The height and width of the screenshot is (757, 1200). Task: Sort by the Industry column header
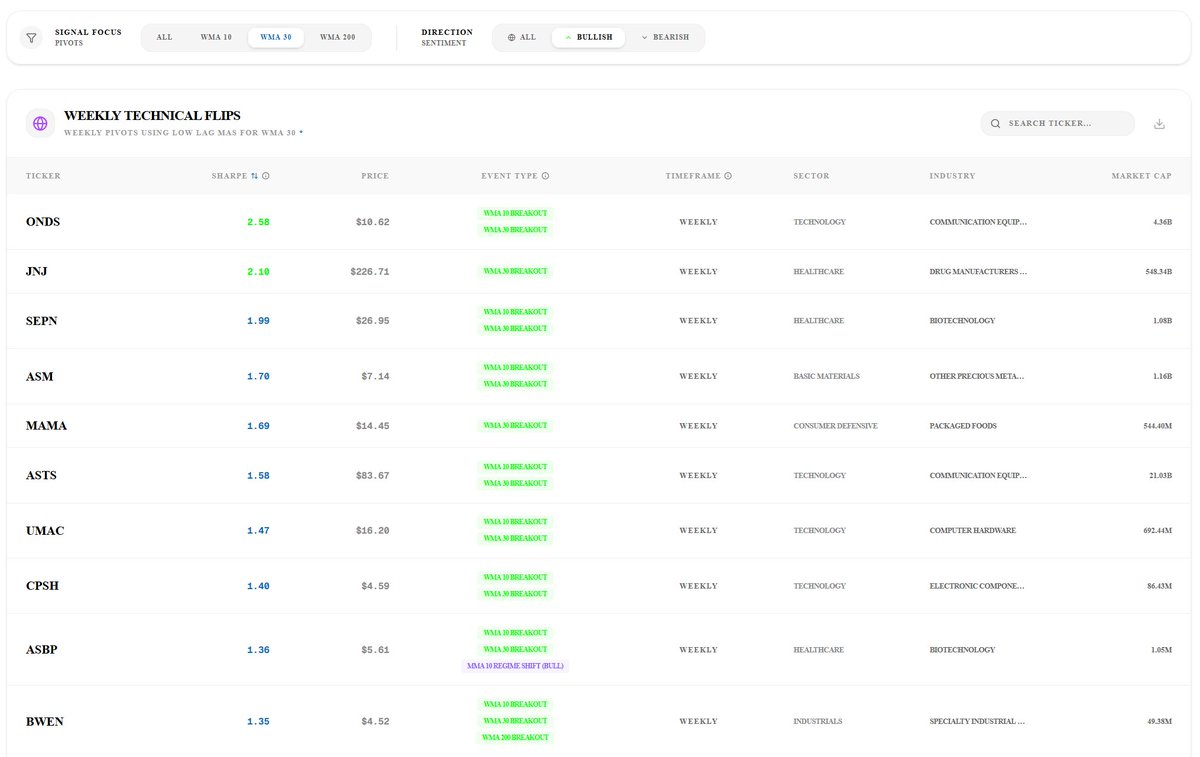[x=952, y=176]
